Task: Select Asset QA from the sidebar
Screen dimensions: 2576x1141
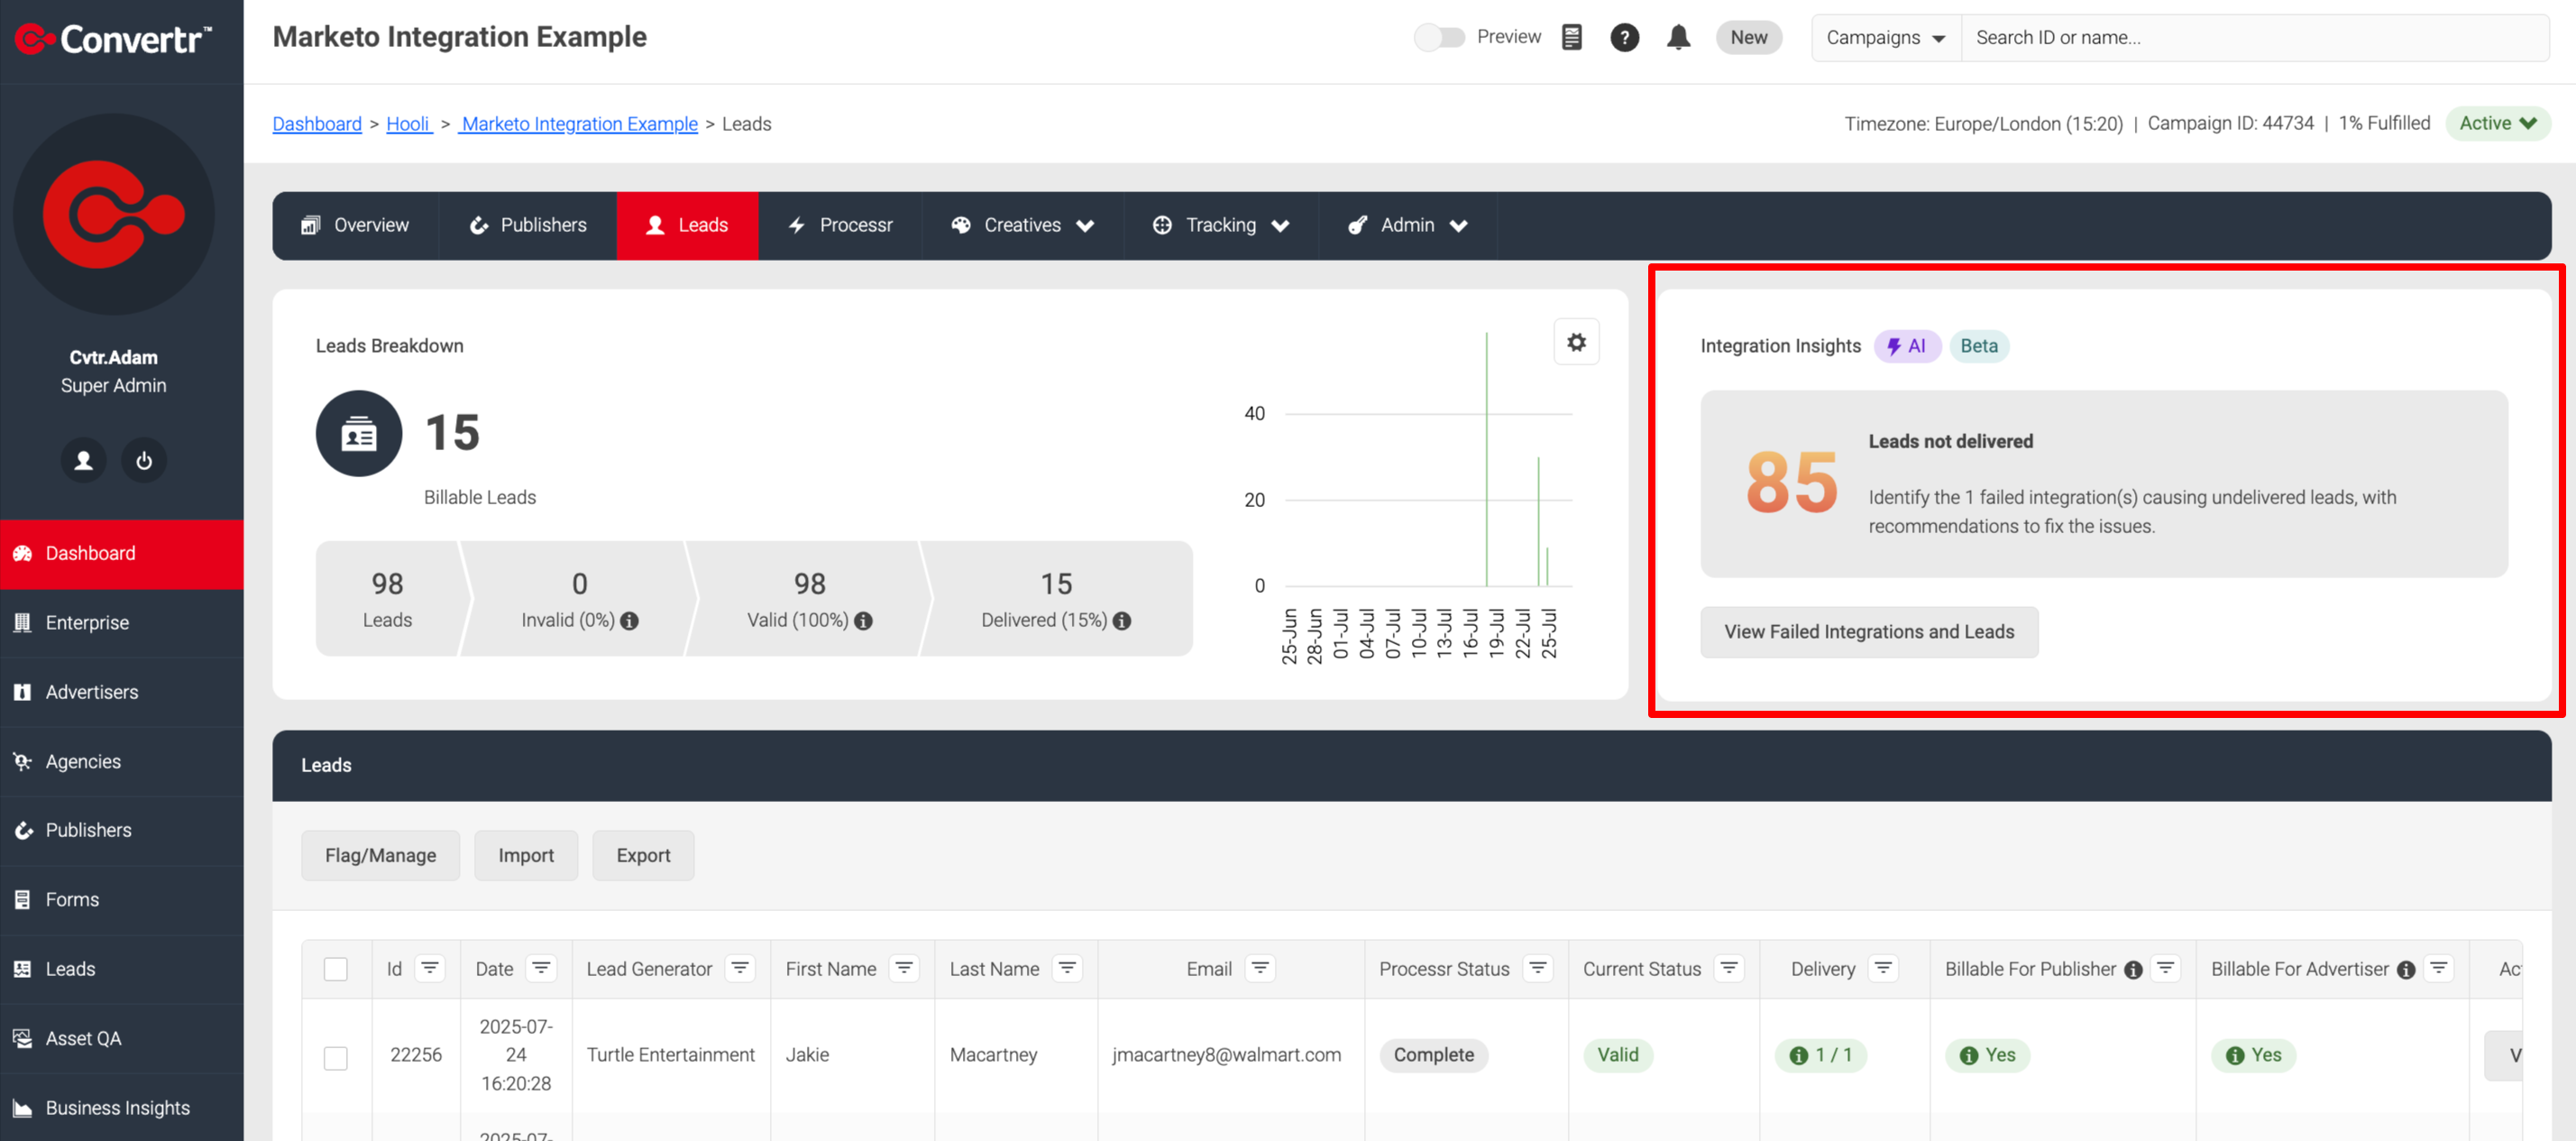Action: coord(85,1038)
